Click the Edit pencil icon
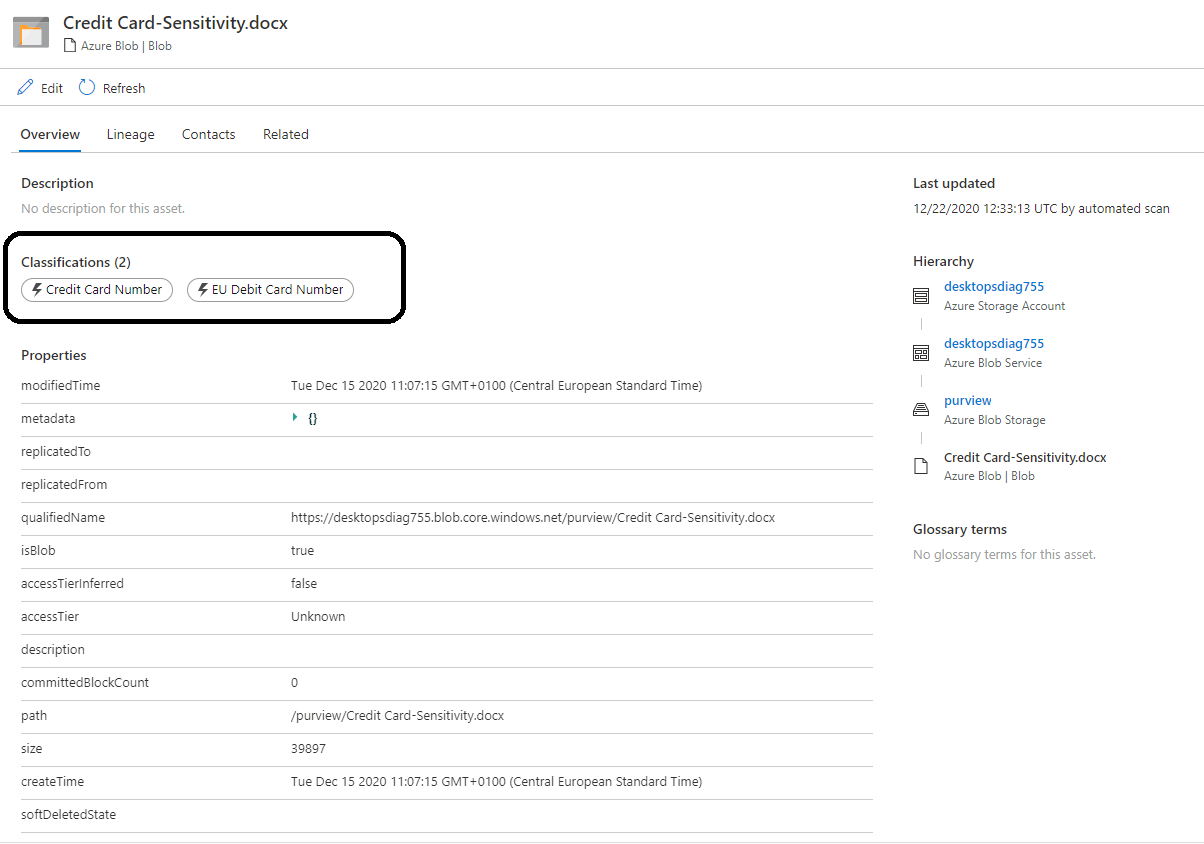This screenshot has width=1204, height=844. point(25,88)
